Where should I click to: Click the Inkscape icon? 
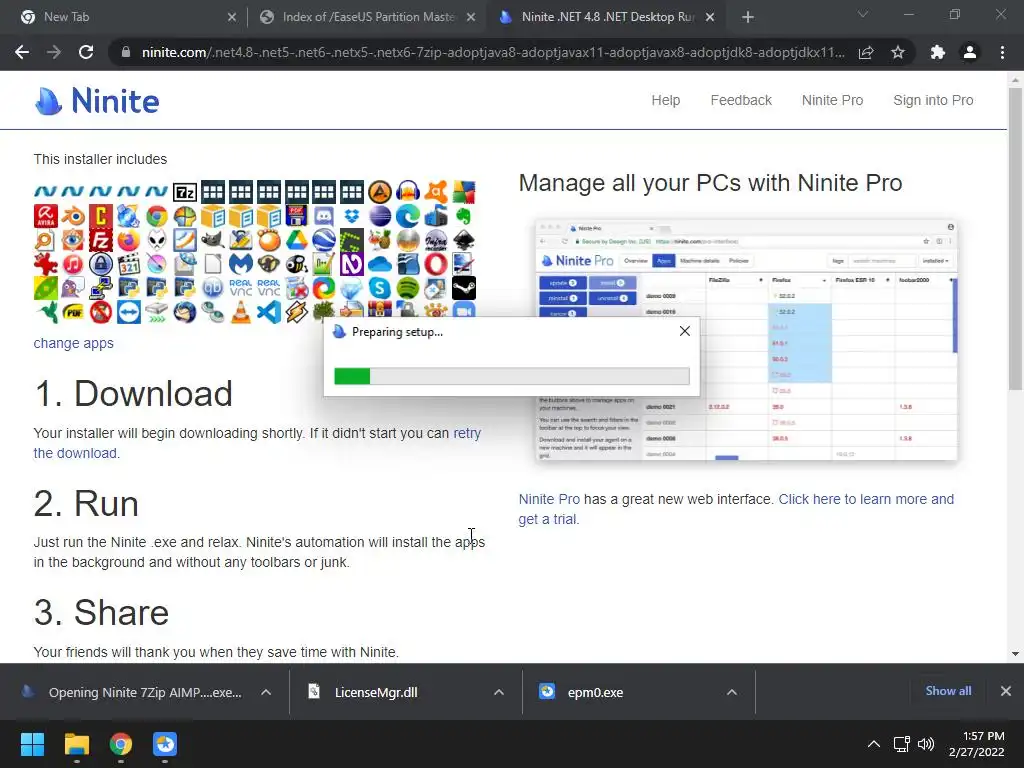point(464,240)
